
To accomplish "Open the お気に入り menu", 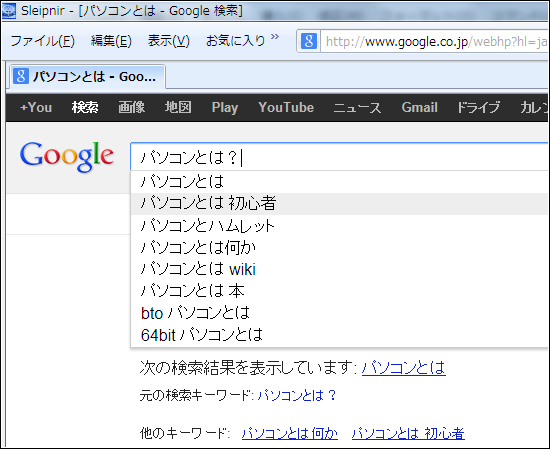I will pos(235,41).
